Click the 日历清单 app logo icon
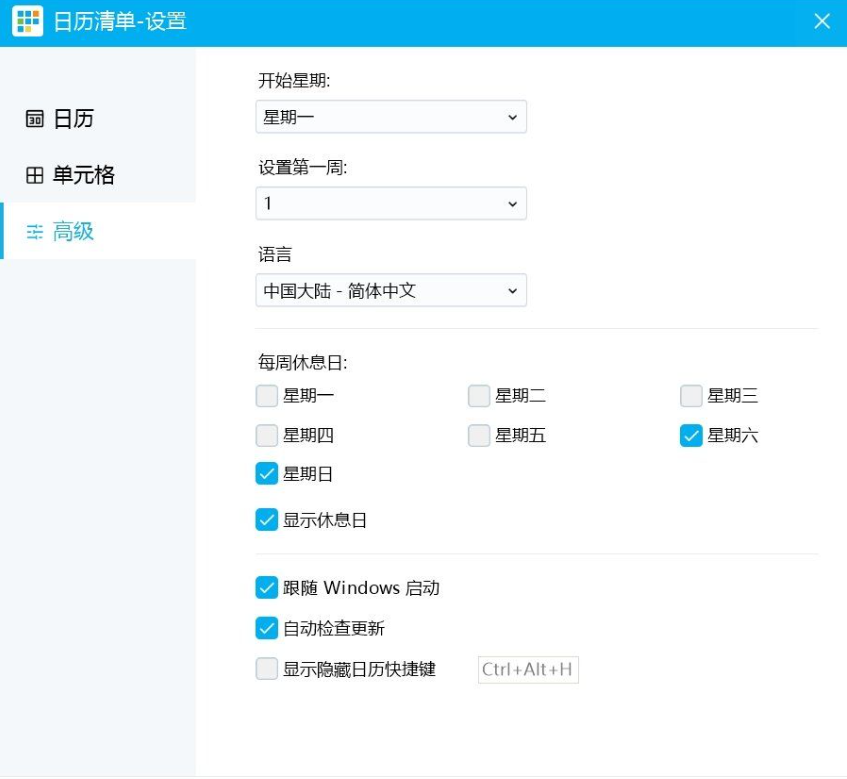Screen dimensions: 847x779 pos(27,21)
